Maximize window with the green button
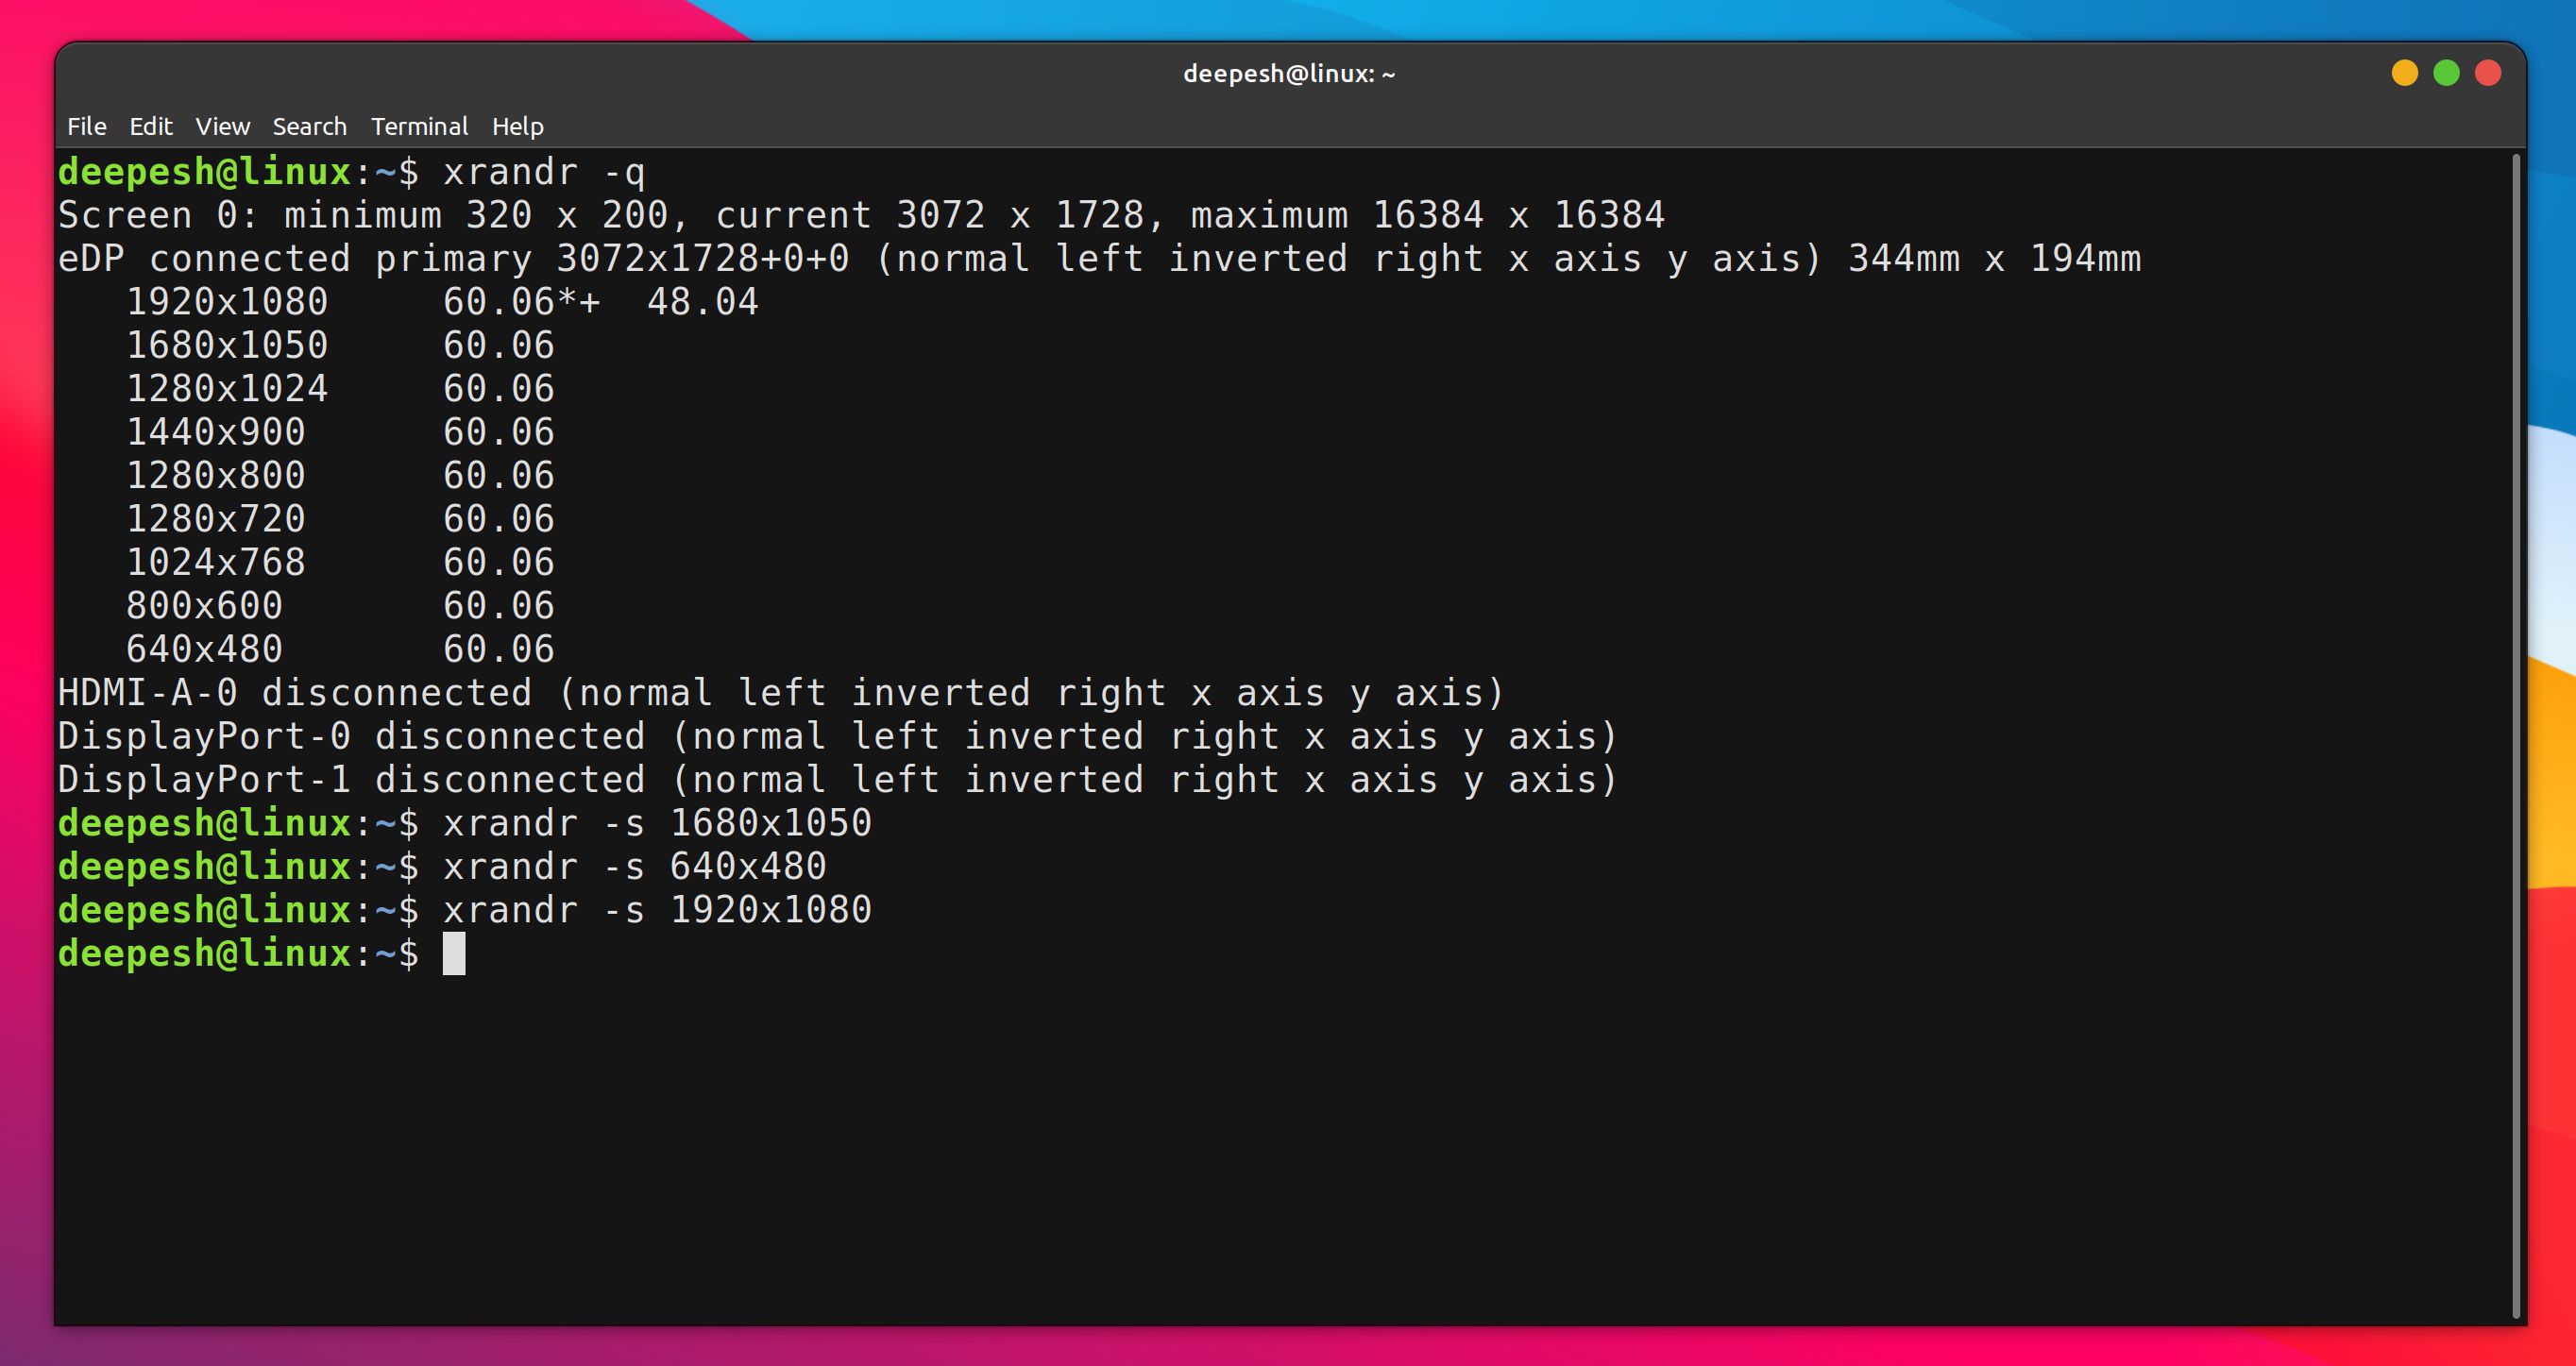 [x=2446, y=74]
